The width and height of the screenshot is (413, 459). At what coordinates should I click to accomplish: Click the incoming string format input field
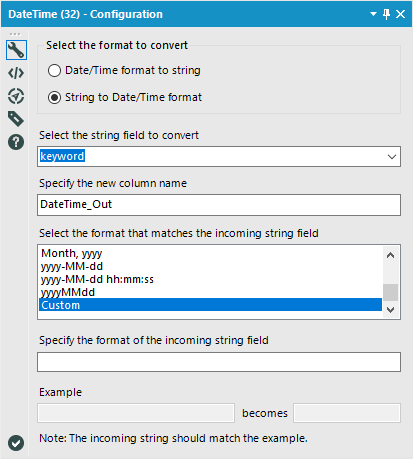[219, 362]
